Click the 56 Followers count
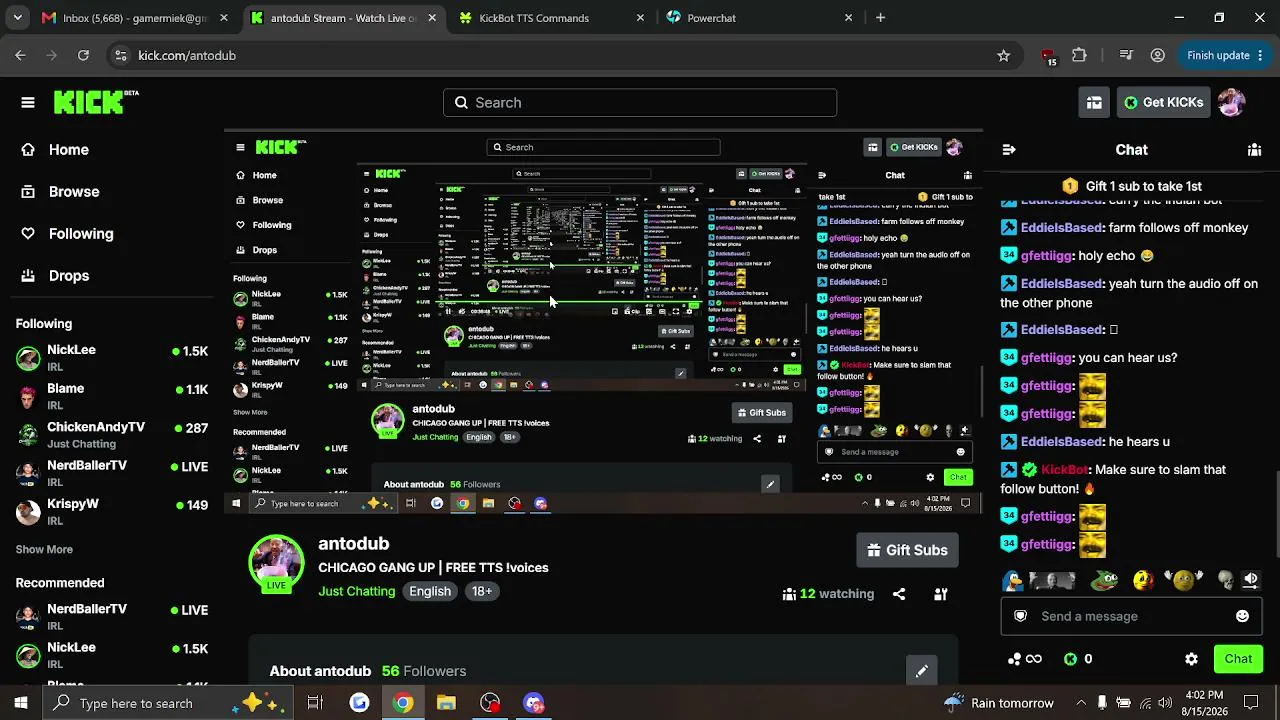 coord(424,671)
